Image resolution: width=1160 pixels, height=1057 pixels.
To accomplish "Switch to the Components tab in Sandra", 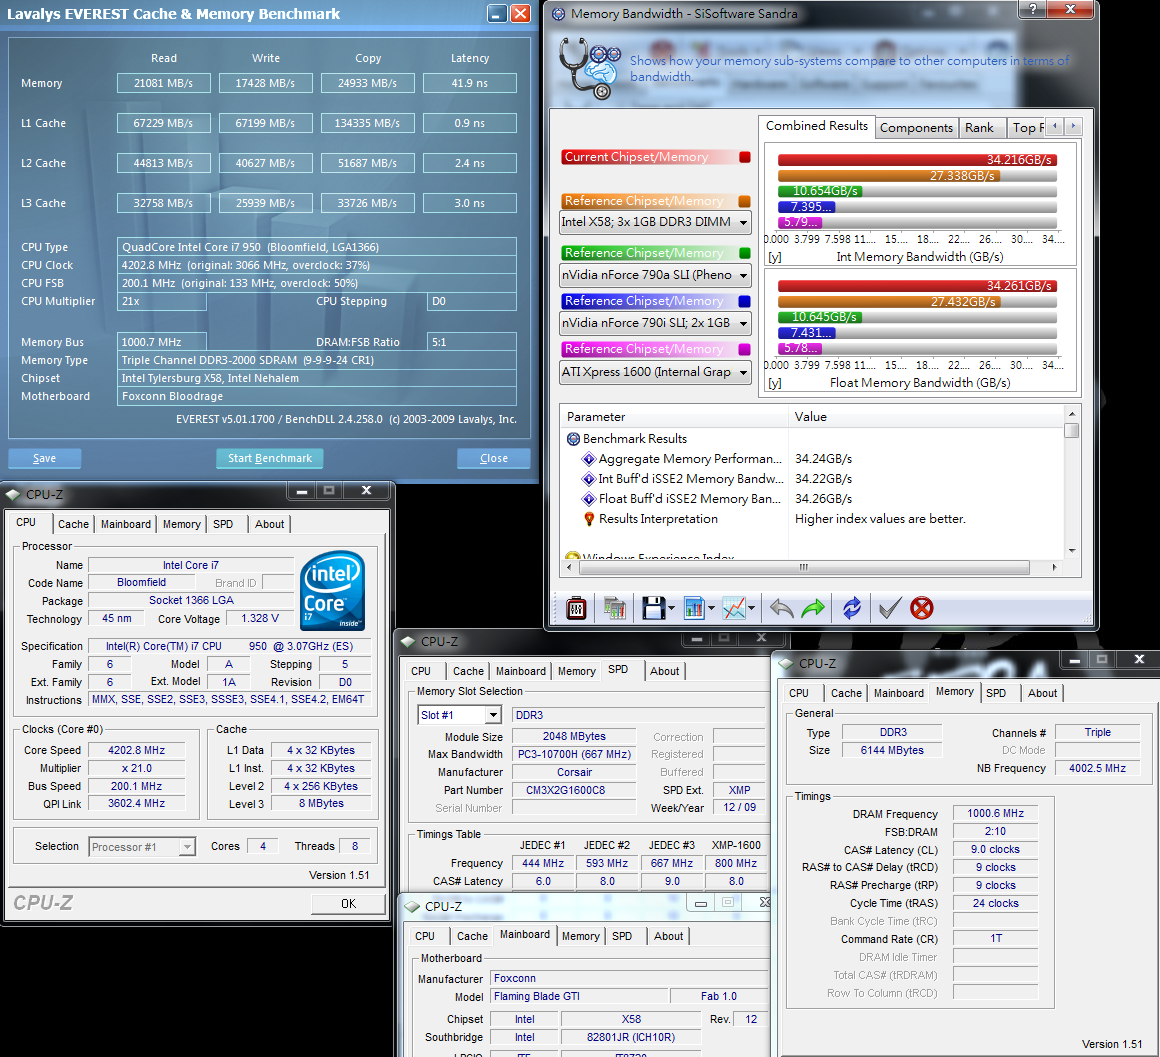I will (x=916, y=128).
